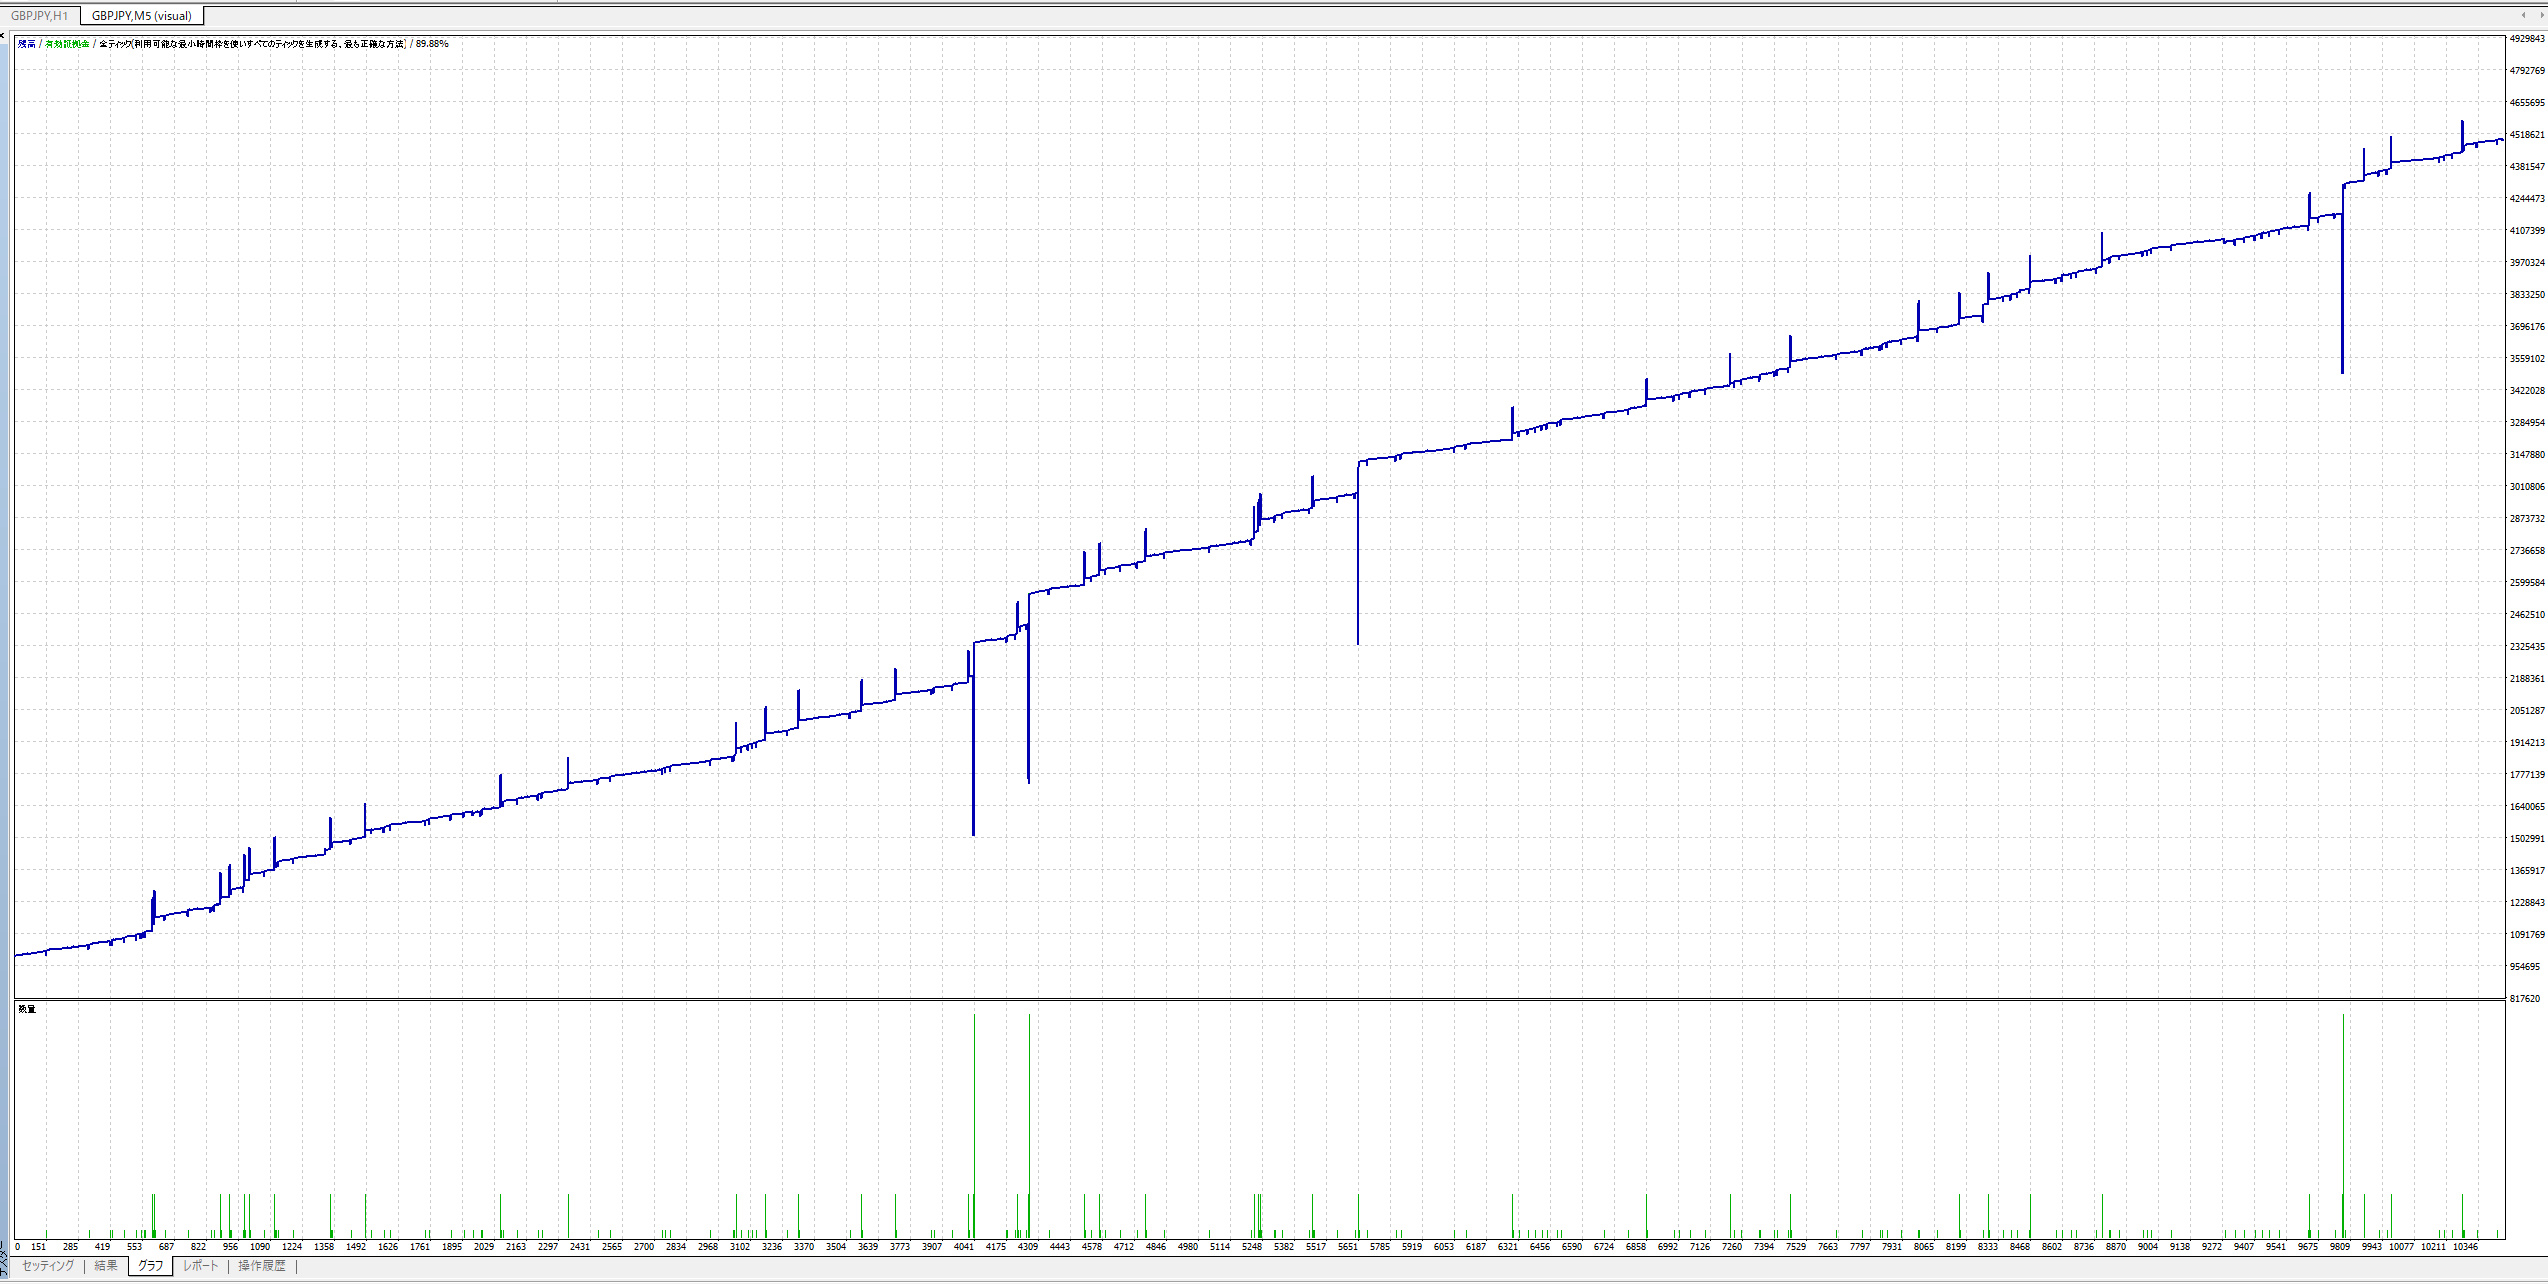Click the left tab-scroll arrow icon
Viewport: 2548px width, 1284px height.
(x=2524, y=15)
